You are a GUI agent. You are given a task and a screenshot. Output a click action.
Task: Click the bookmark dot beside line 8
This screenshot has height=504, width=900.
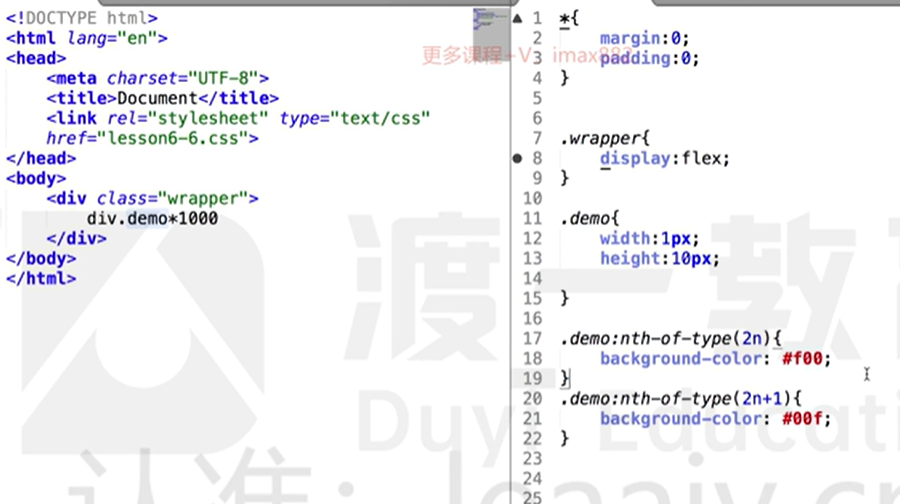point(517,158)
